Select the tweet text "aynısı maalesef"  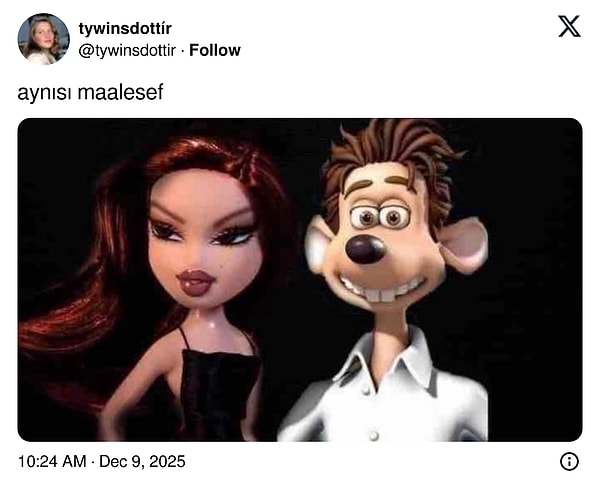pyautogui.click(x=90, y=92)
